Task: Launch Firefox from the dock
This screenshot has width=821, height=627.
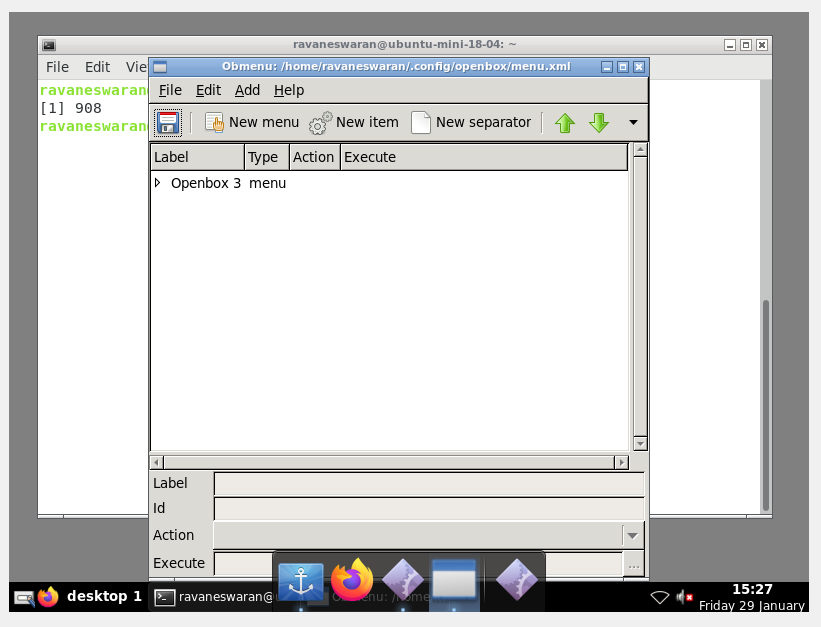Action: 352,579
